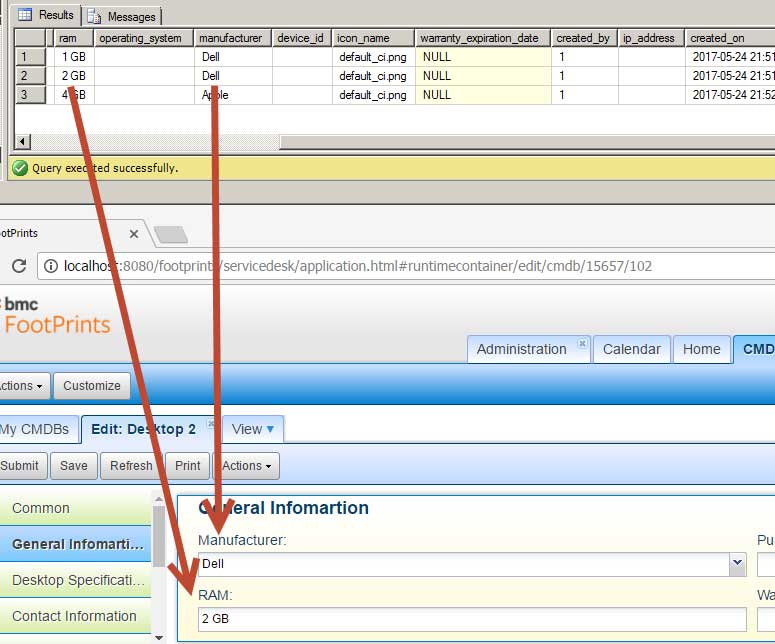Click the operating_system column header
The width and height of the screenshot is (775, 644).
tap(144, 38)
